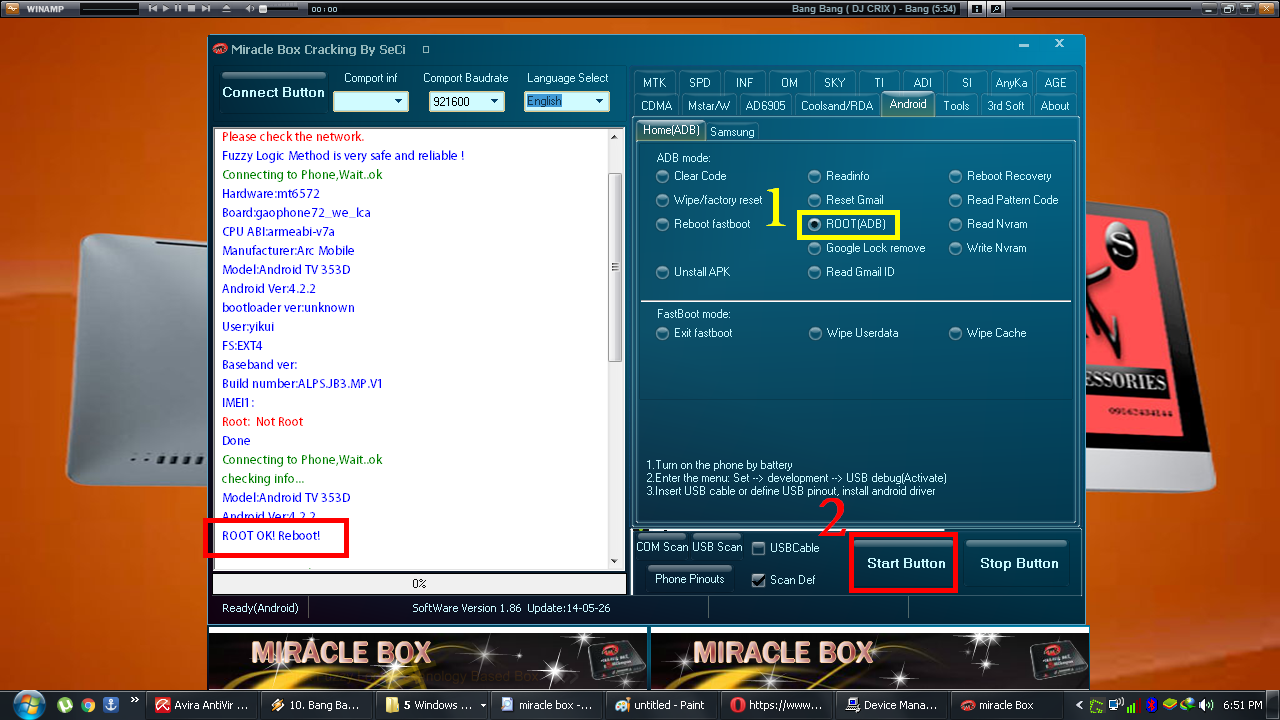
Task: Show hidden system tray icons arrow
Action: (1080, 705)
